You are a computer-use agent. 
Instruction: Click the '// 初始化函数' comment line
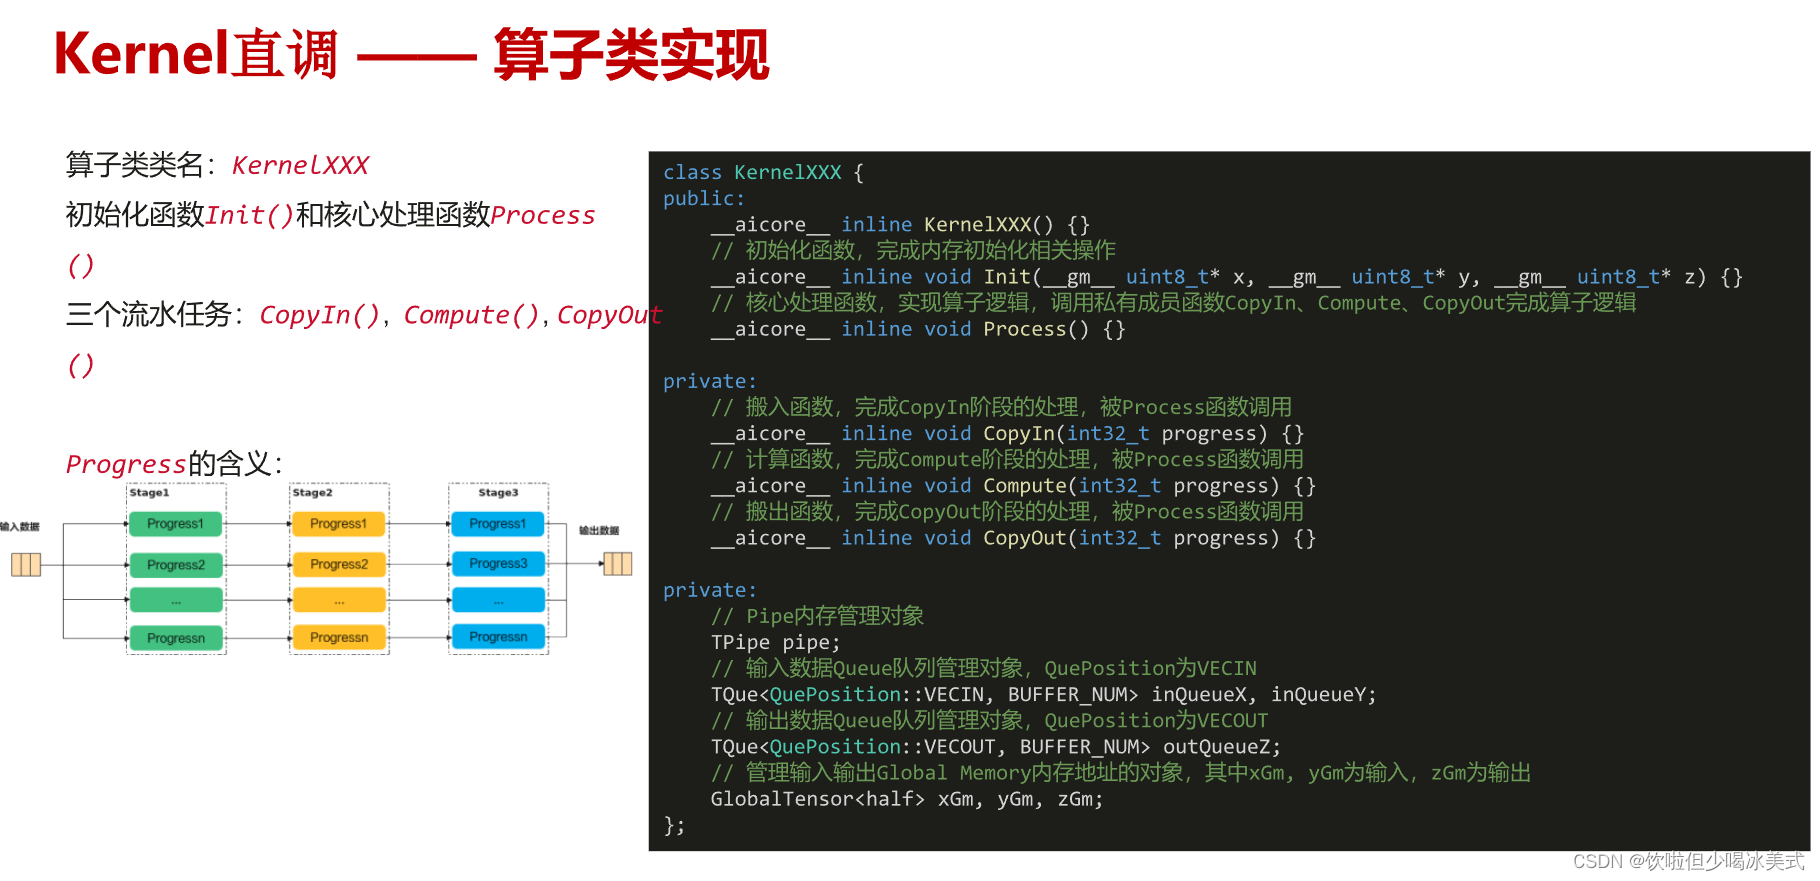(x=913, y=250)
